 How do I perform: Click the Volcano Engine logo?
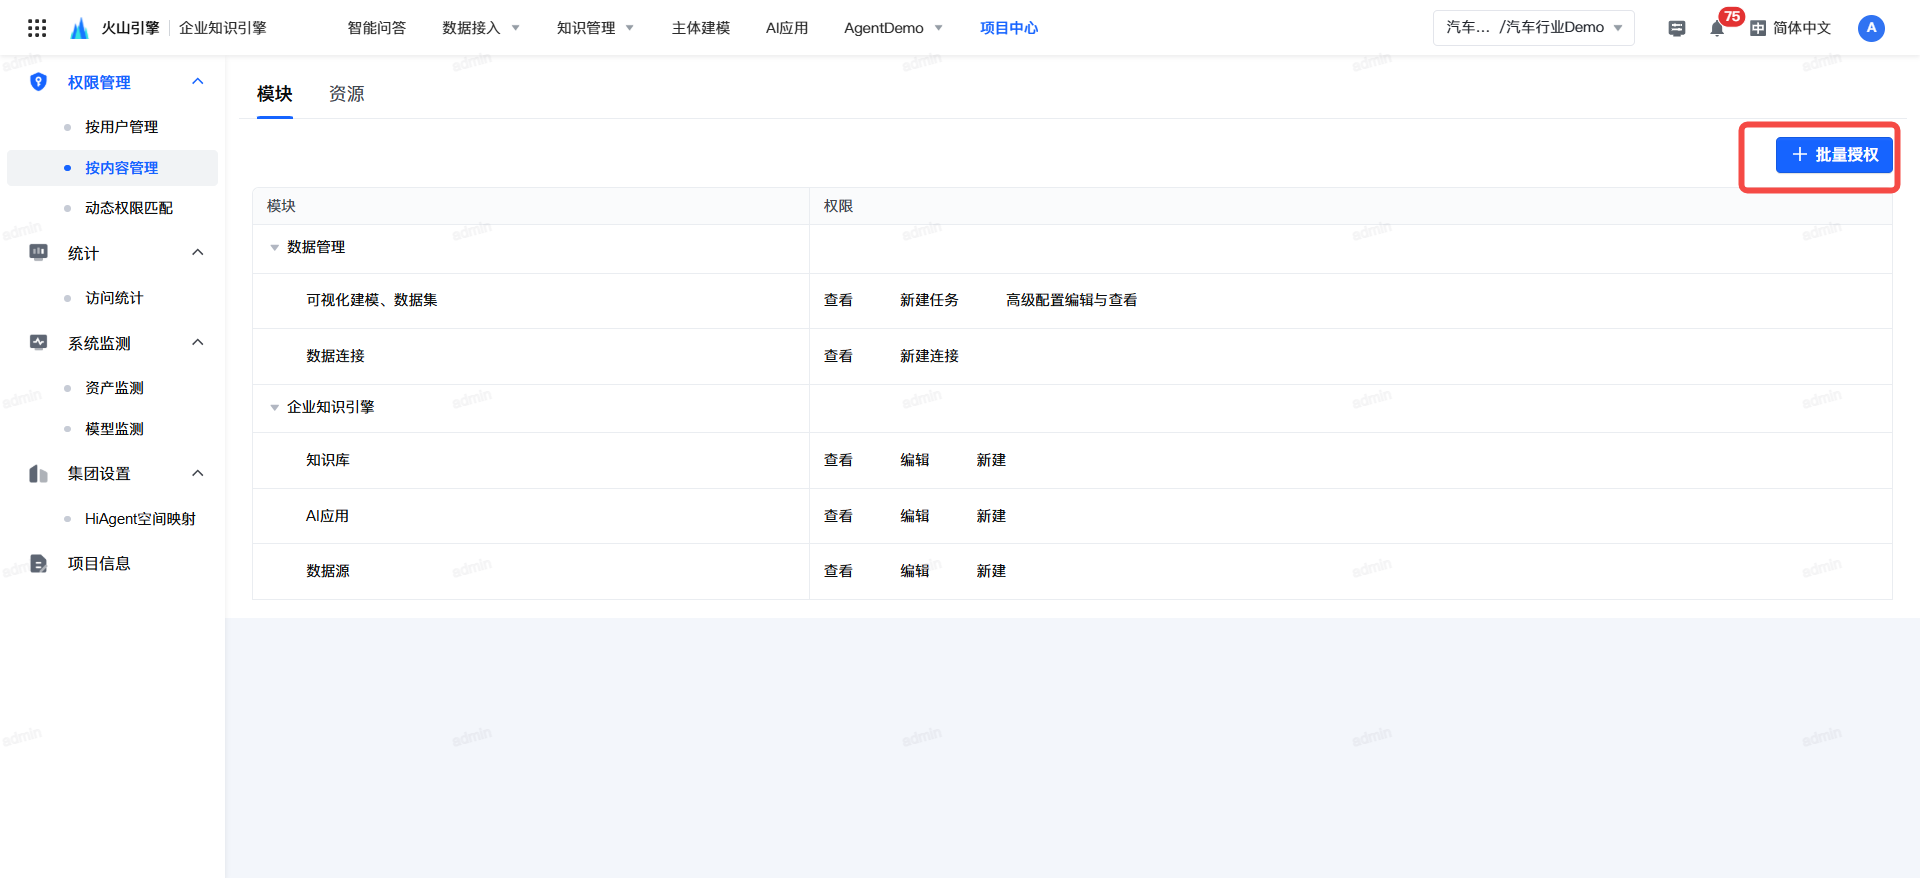tap(80, 28)
